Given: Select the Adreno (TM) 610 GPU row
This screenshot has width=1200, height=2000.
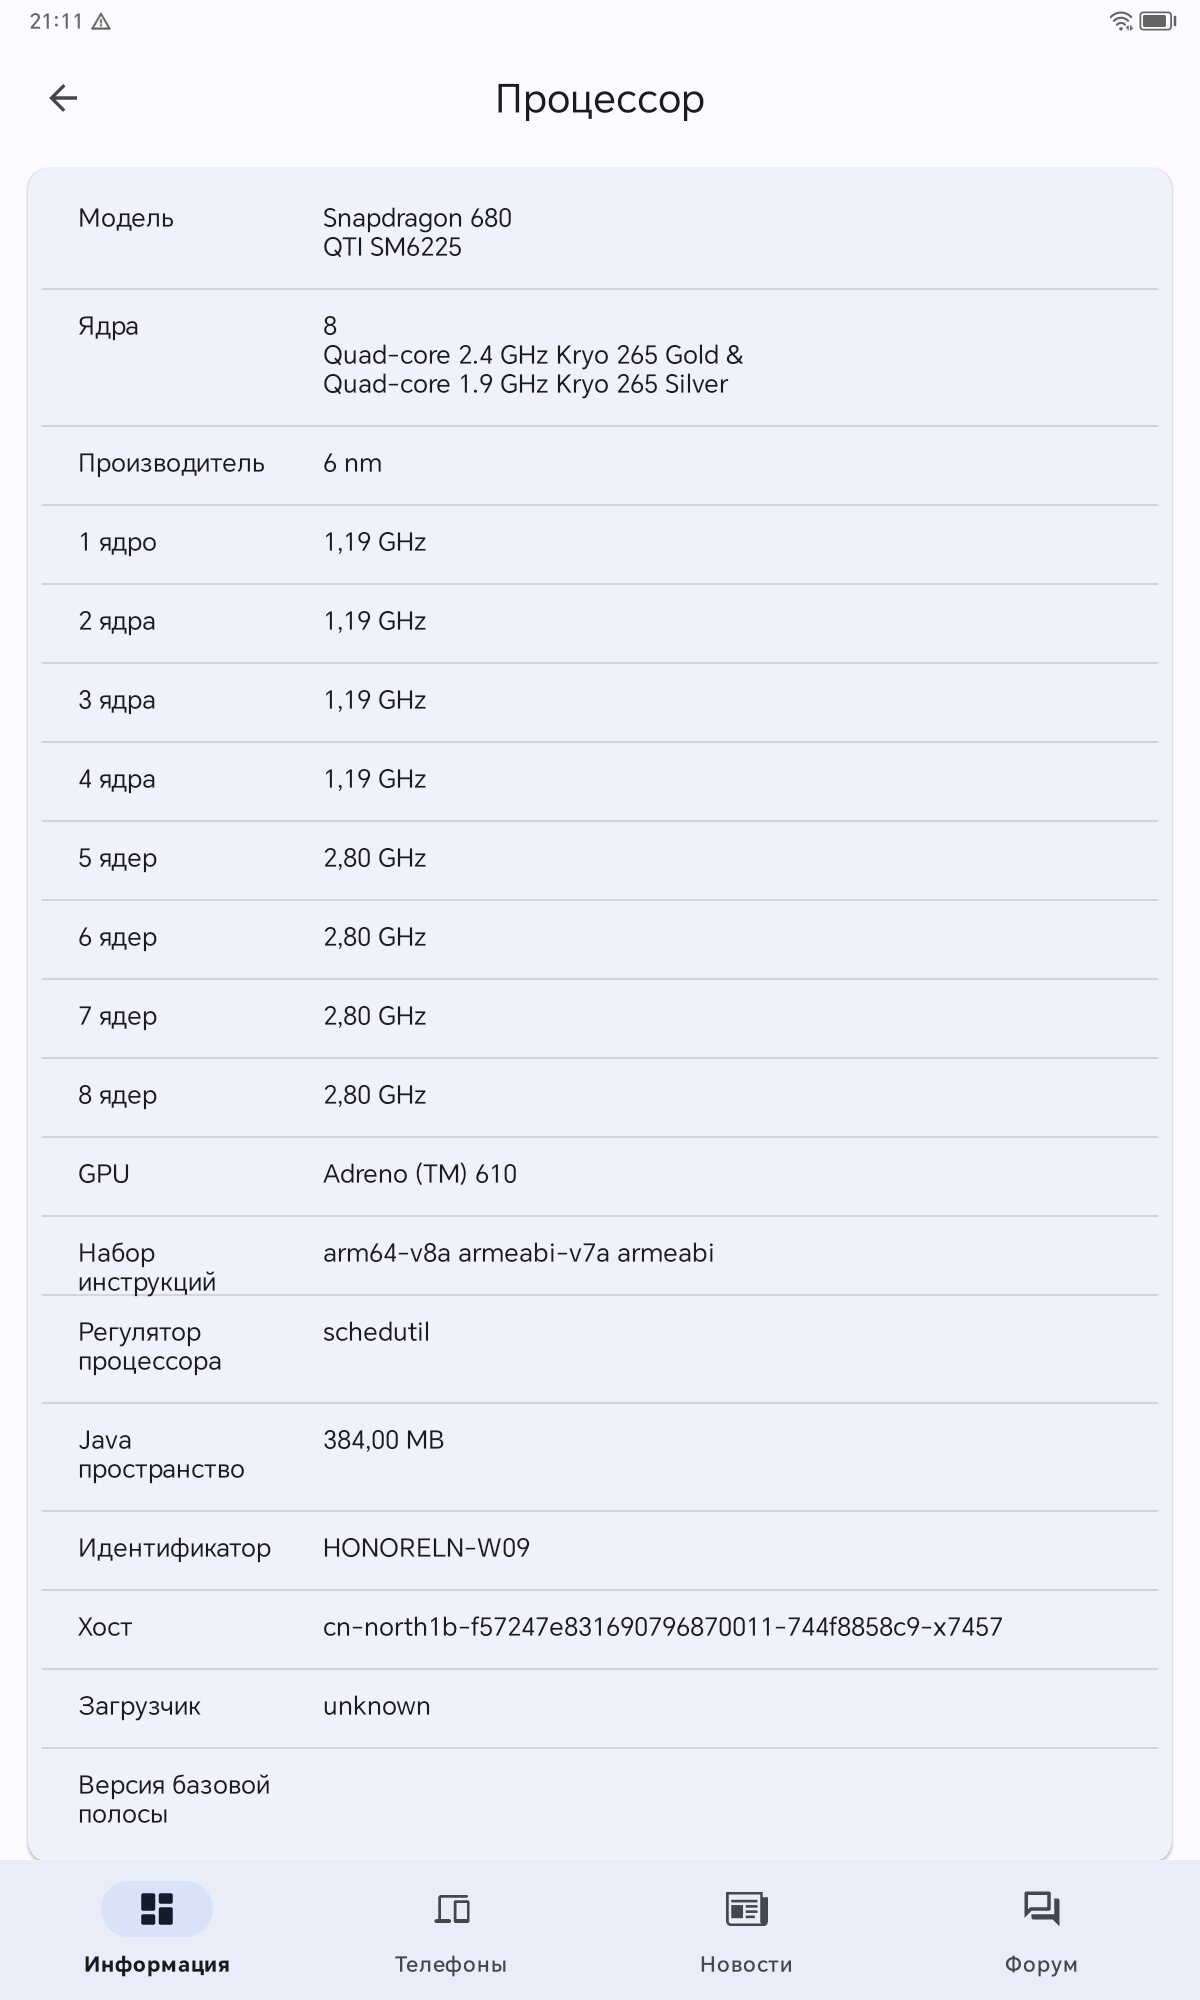Looking at the screenshot, I should pyautogui.click(x=600, y=1176).
